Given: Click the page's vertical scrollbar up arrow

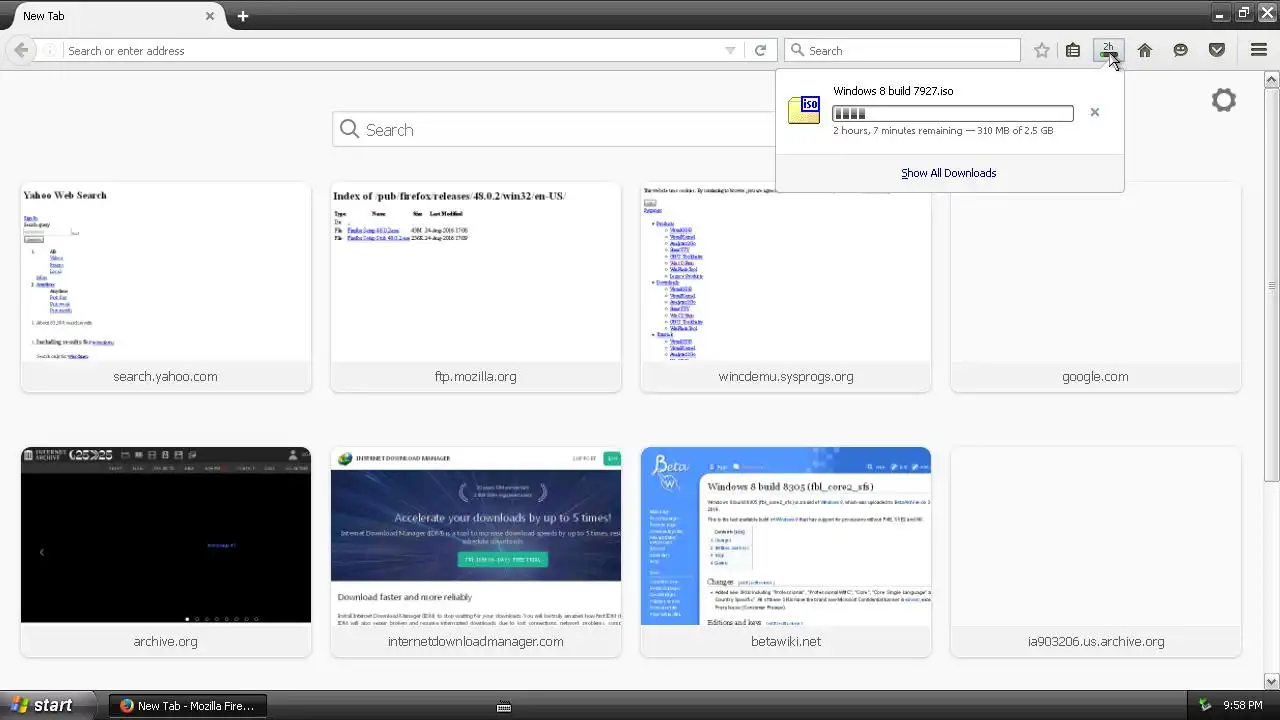Looking at the screenshot, I should point(1272,79).
